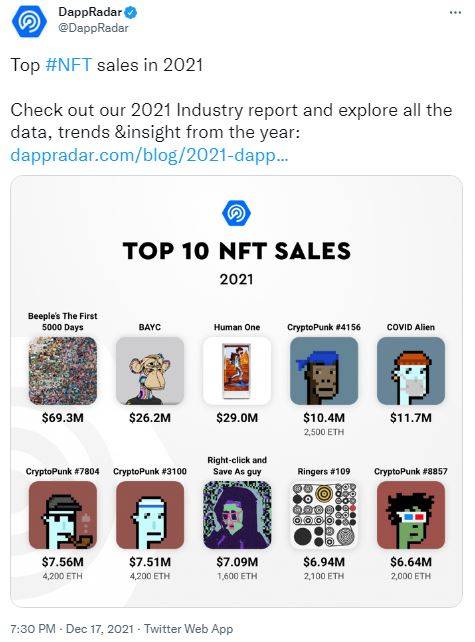Click the Twitter Web App source label

(188, 629)
